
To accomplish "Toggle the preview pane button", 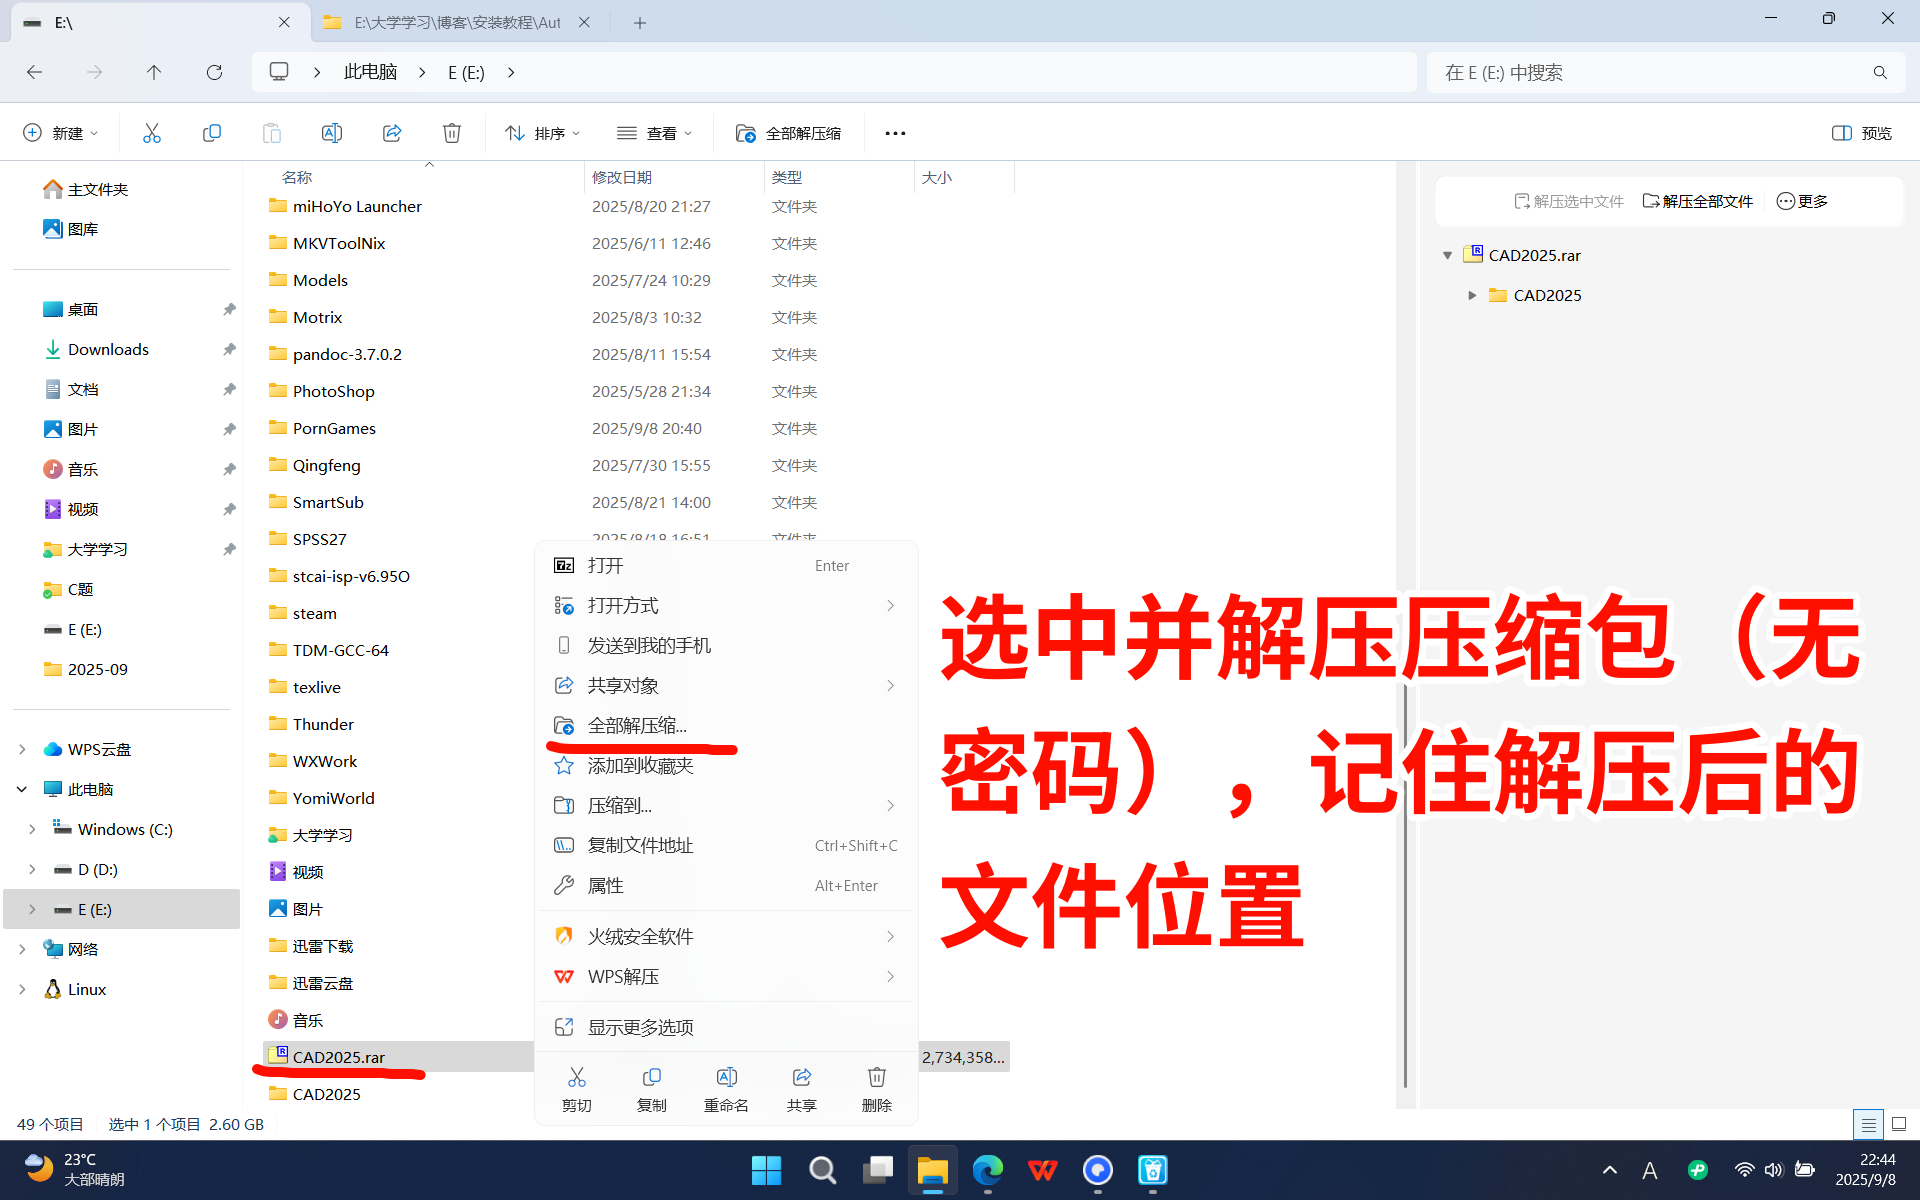I will pyautogui.click(x=1861, y=133).
